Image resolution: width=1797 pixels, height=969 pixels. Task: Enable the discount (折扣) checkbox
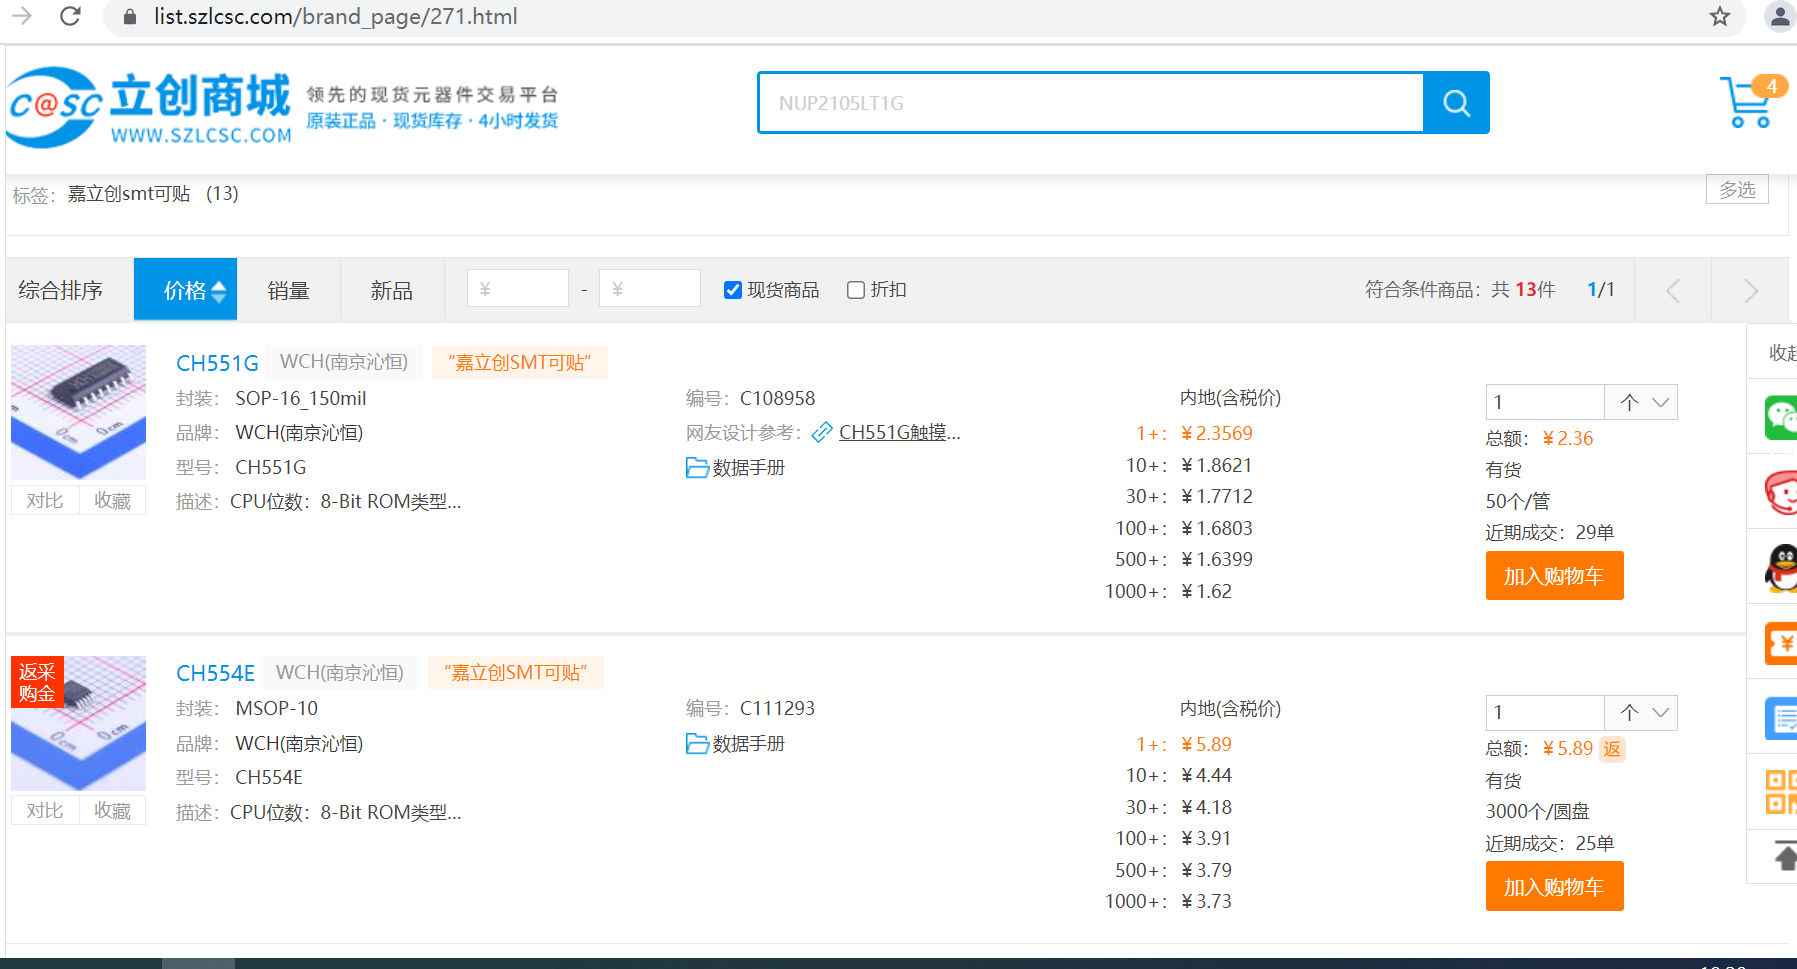click(856, 290)
